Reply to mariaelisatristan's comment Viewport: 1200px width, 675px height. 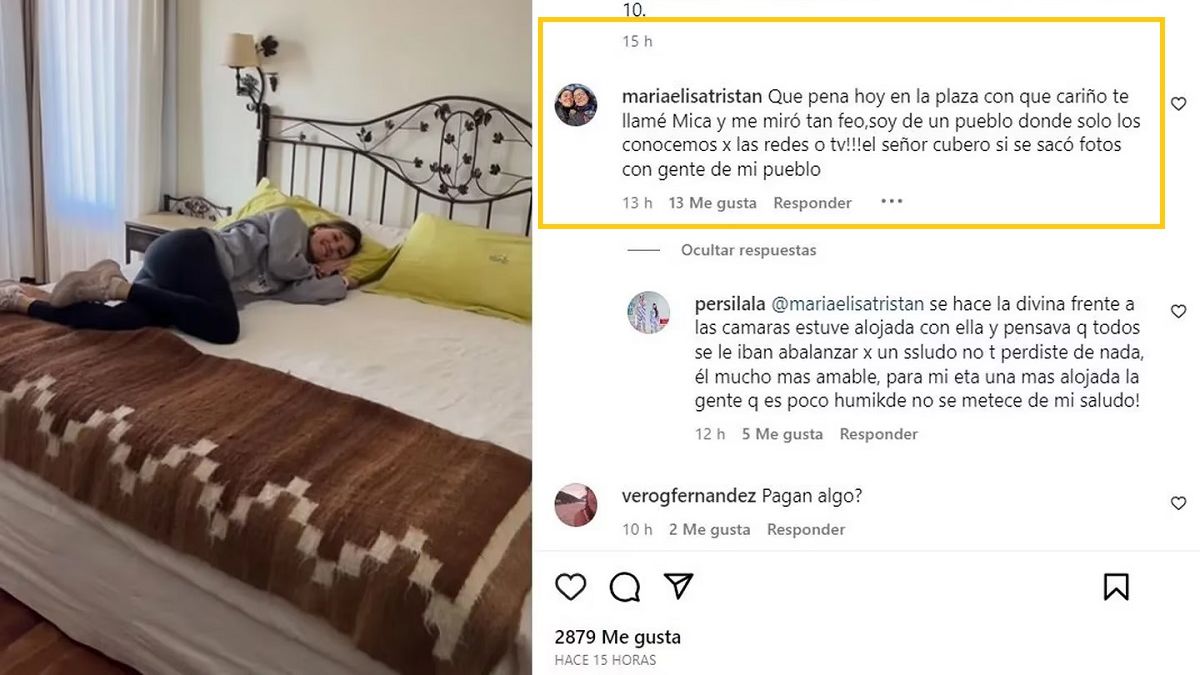[813, 203]
